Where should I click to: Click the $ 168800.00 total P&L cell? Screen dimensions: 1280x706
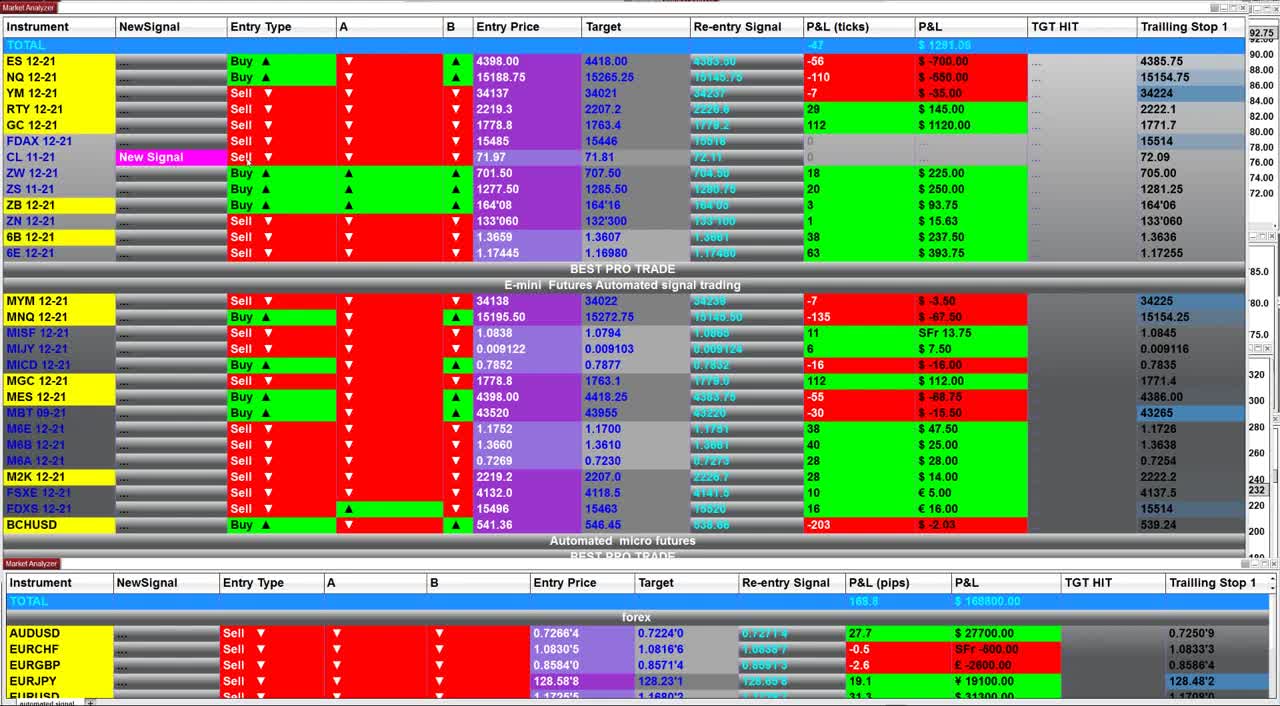point(1006,601)
